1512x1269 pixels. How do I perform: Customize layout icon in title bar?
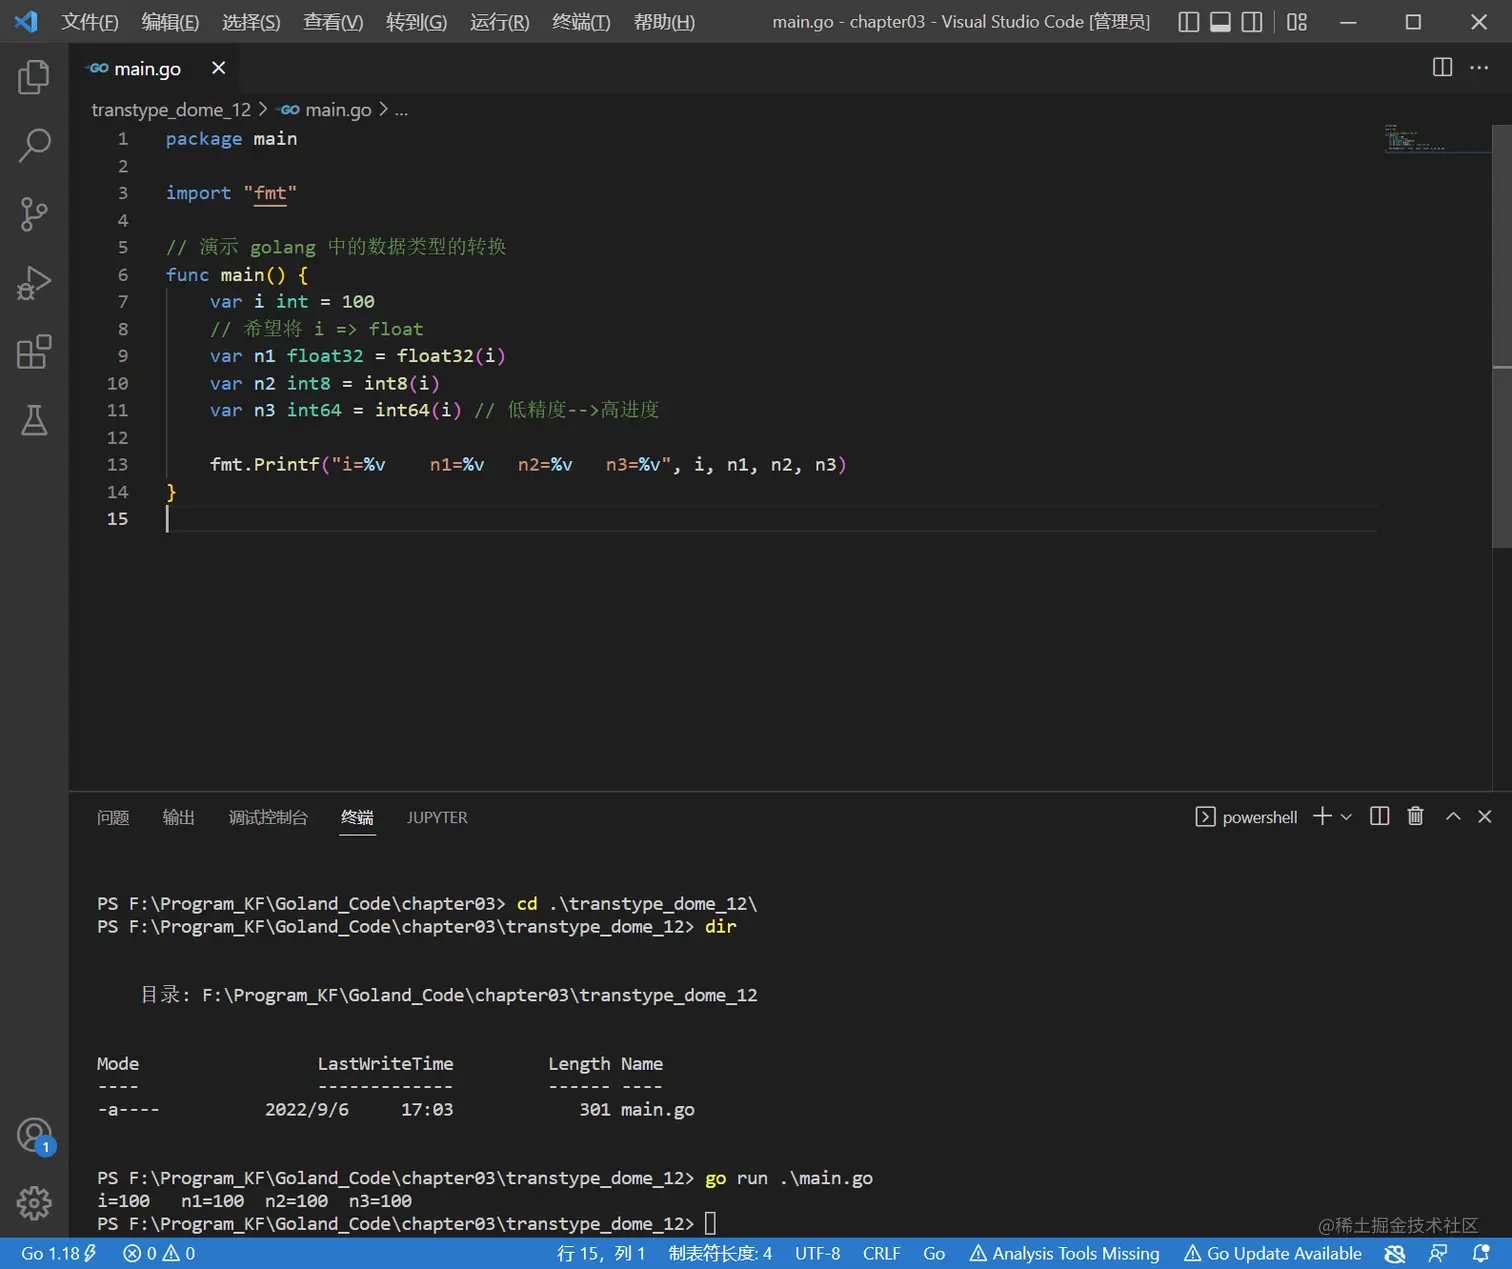coord(1297,22)
